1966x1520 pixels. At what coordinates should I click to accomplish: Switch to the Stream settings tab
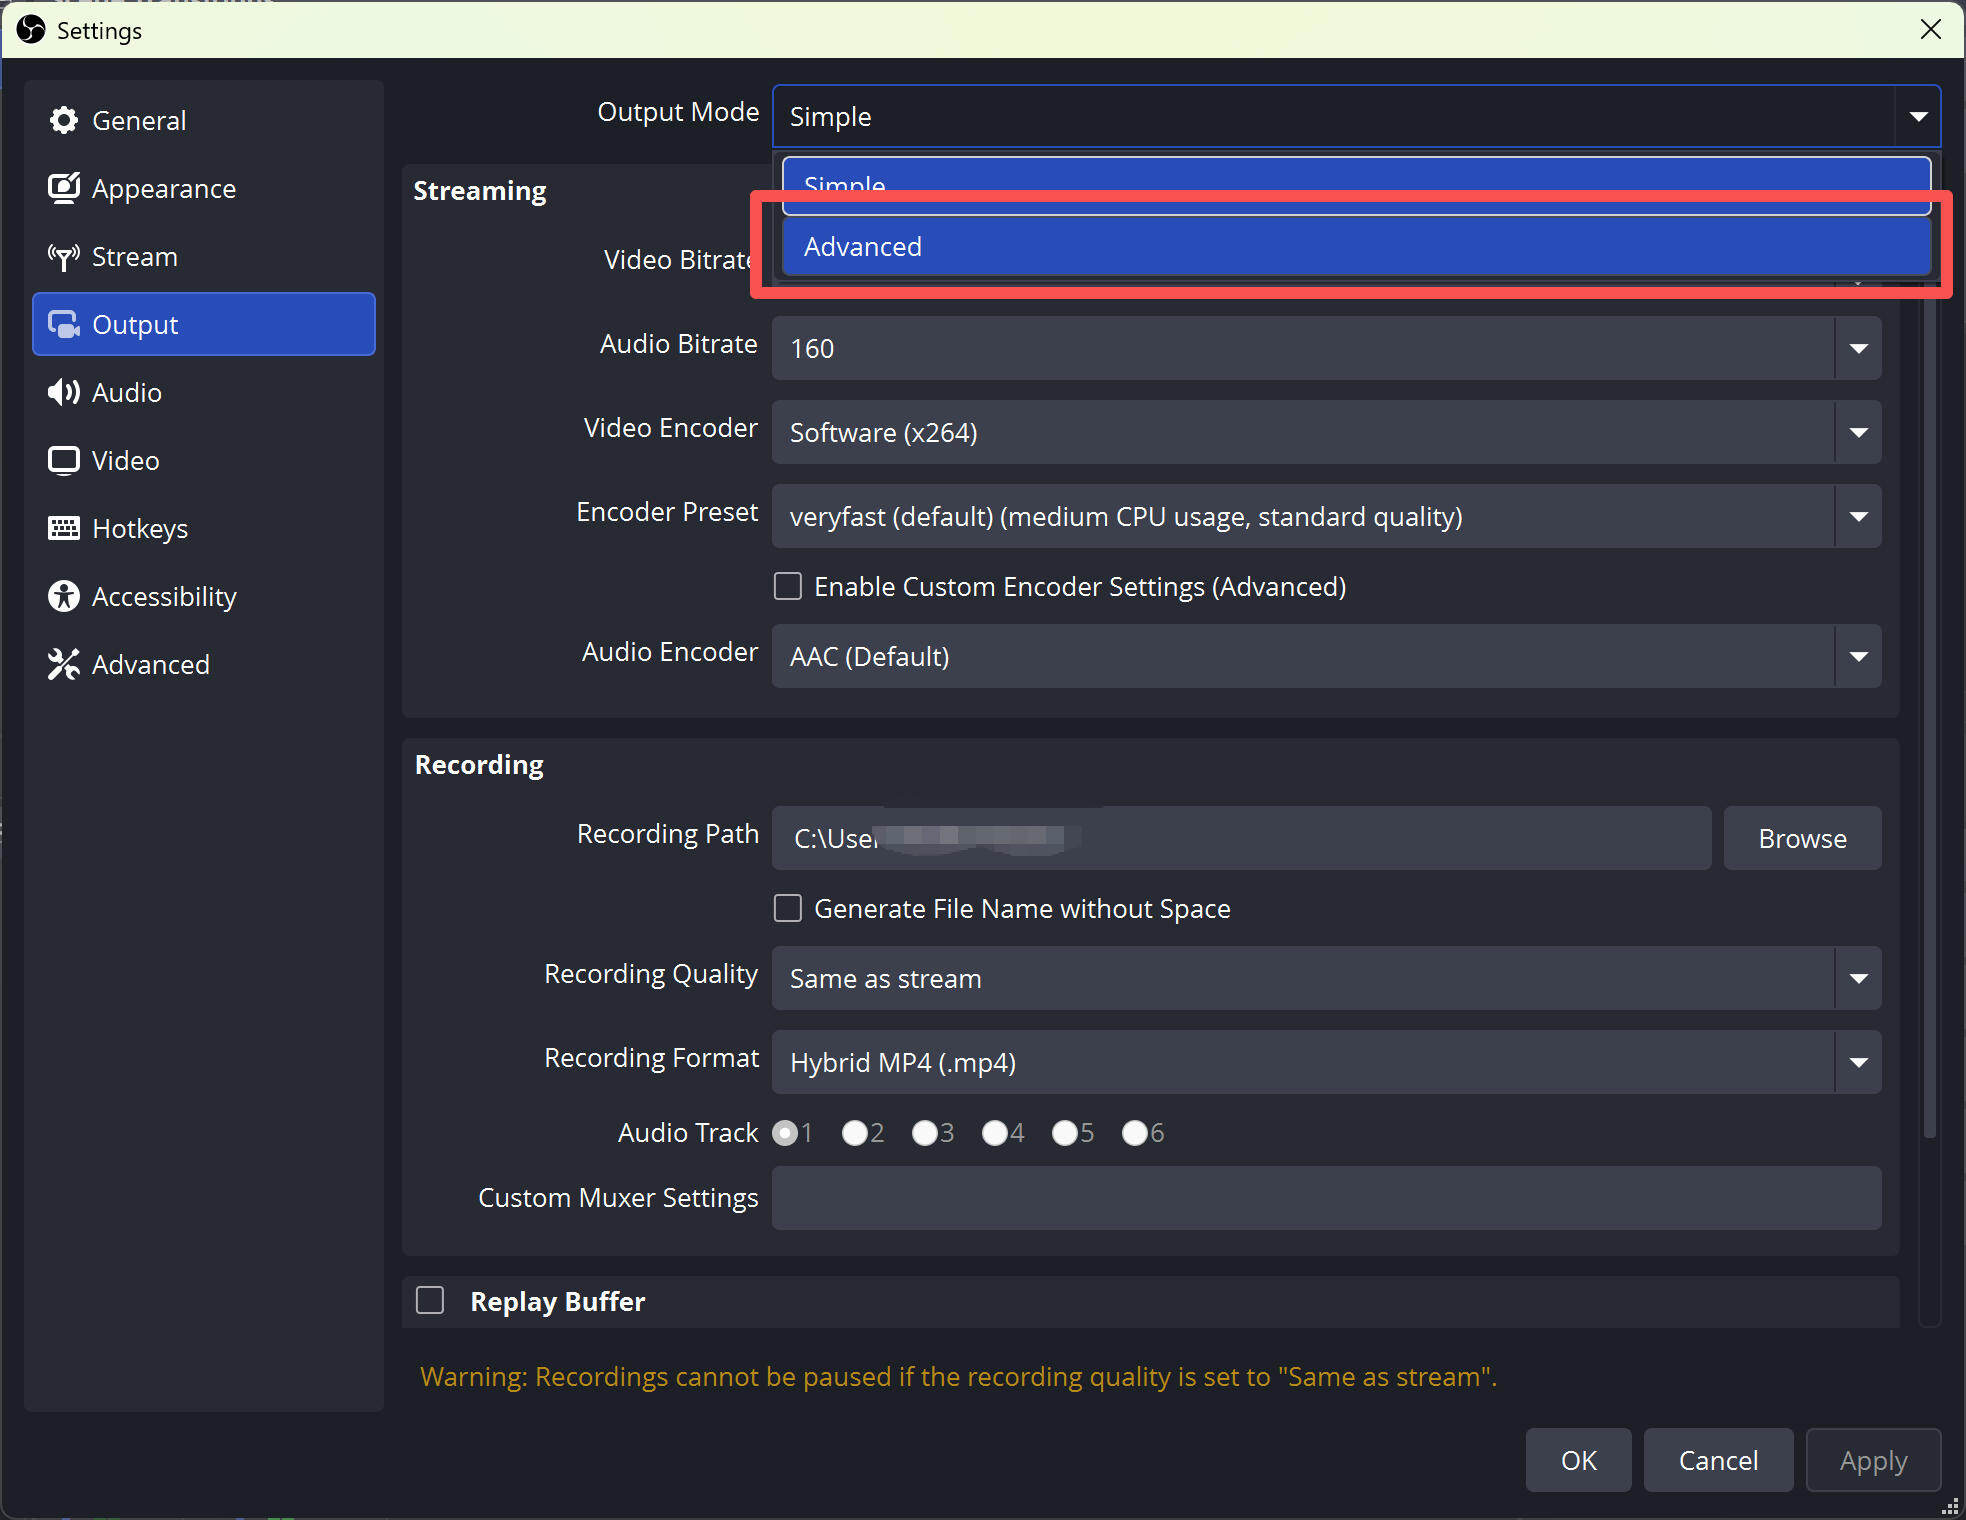tap(204, 257)
